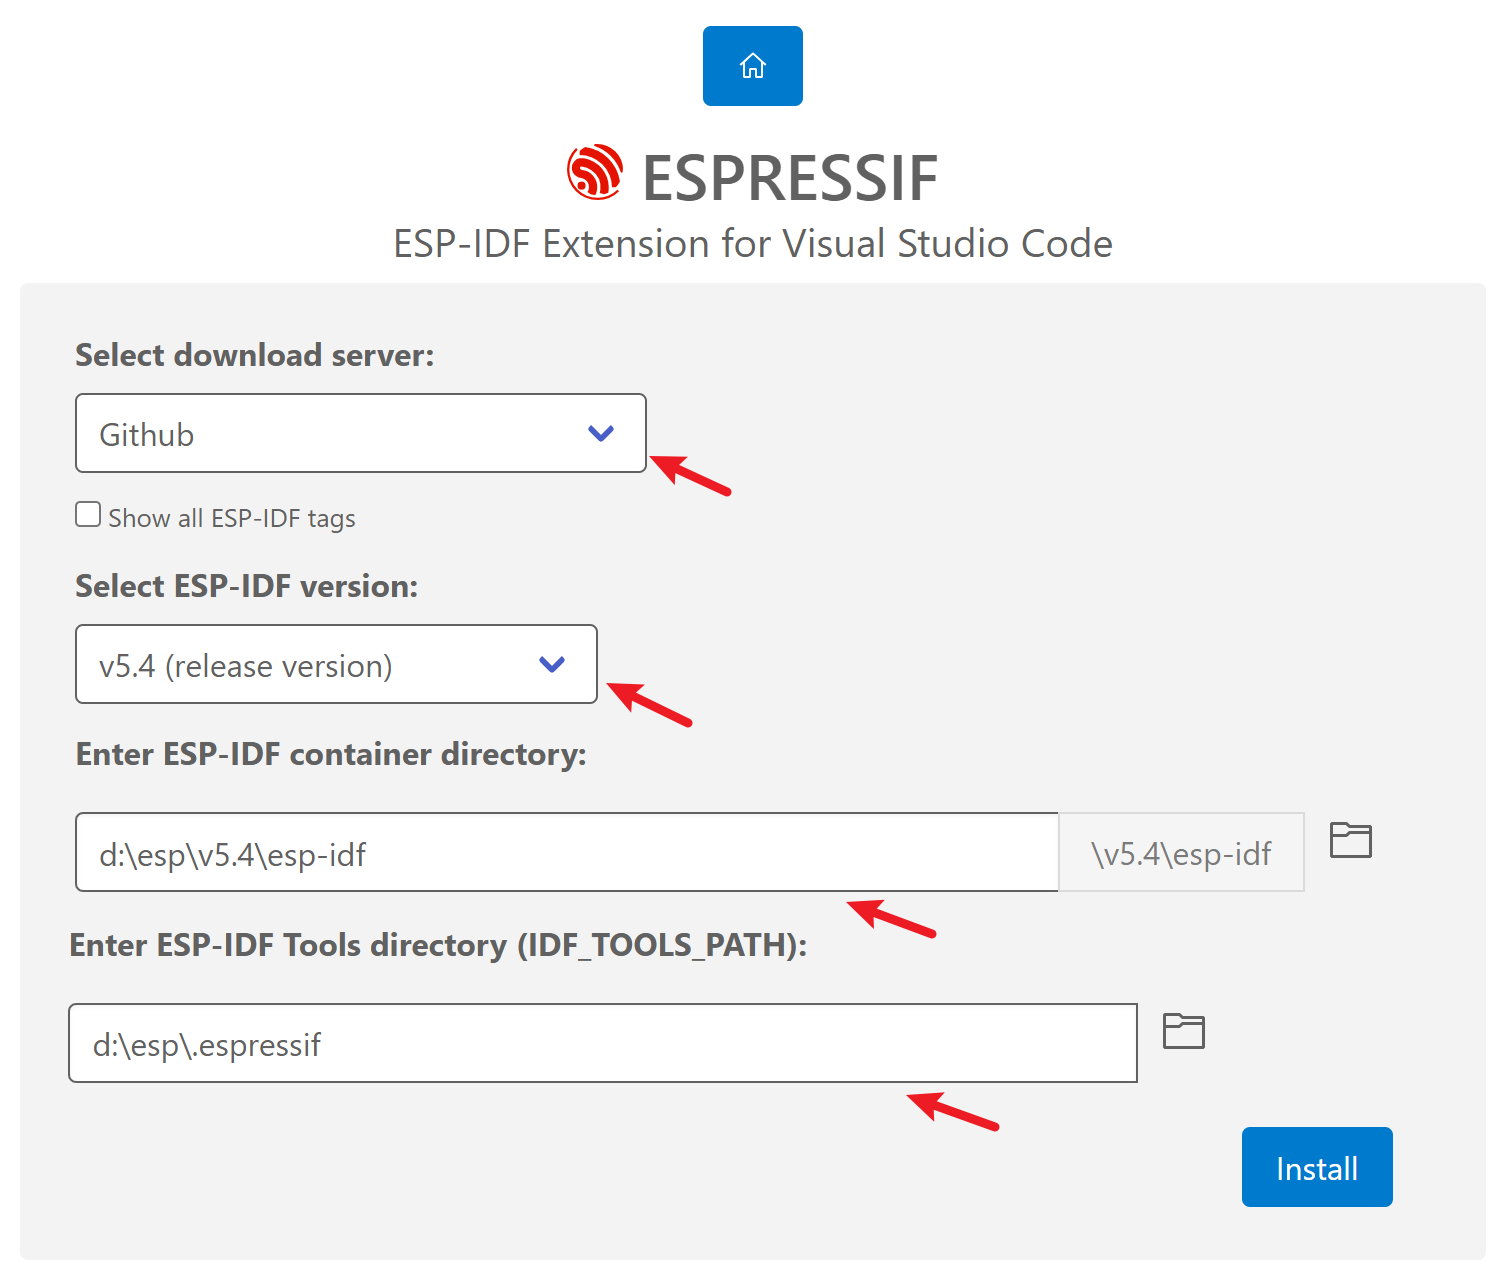
Task: Click the grayed \v5.4\esp-idf path suffix box
Action: [1181, 852]
